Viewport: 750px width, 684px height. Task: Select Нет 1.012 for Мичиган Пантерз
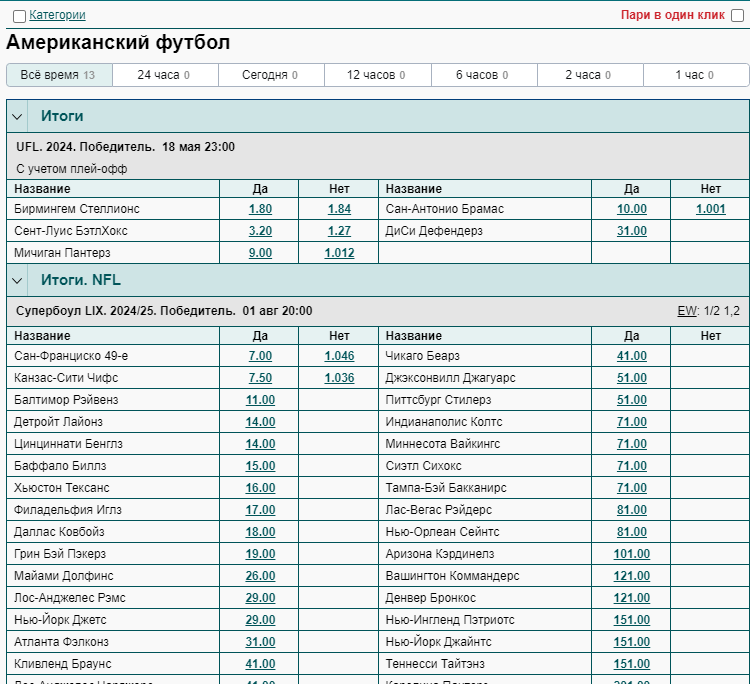[x=339, y=253]
